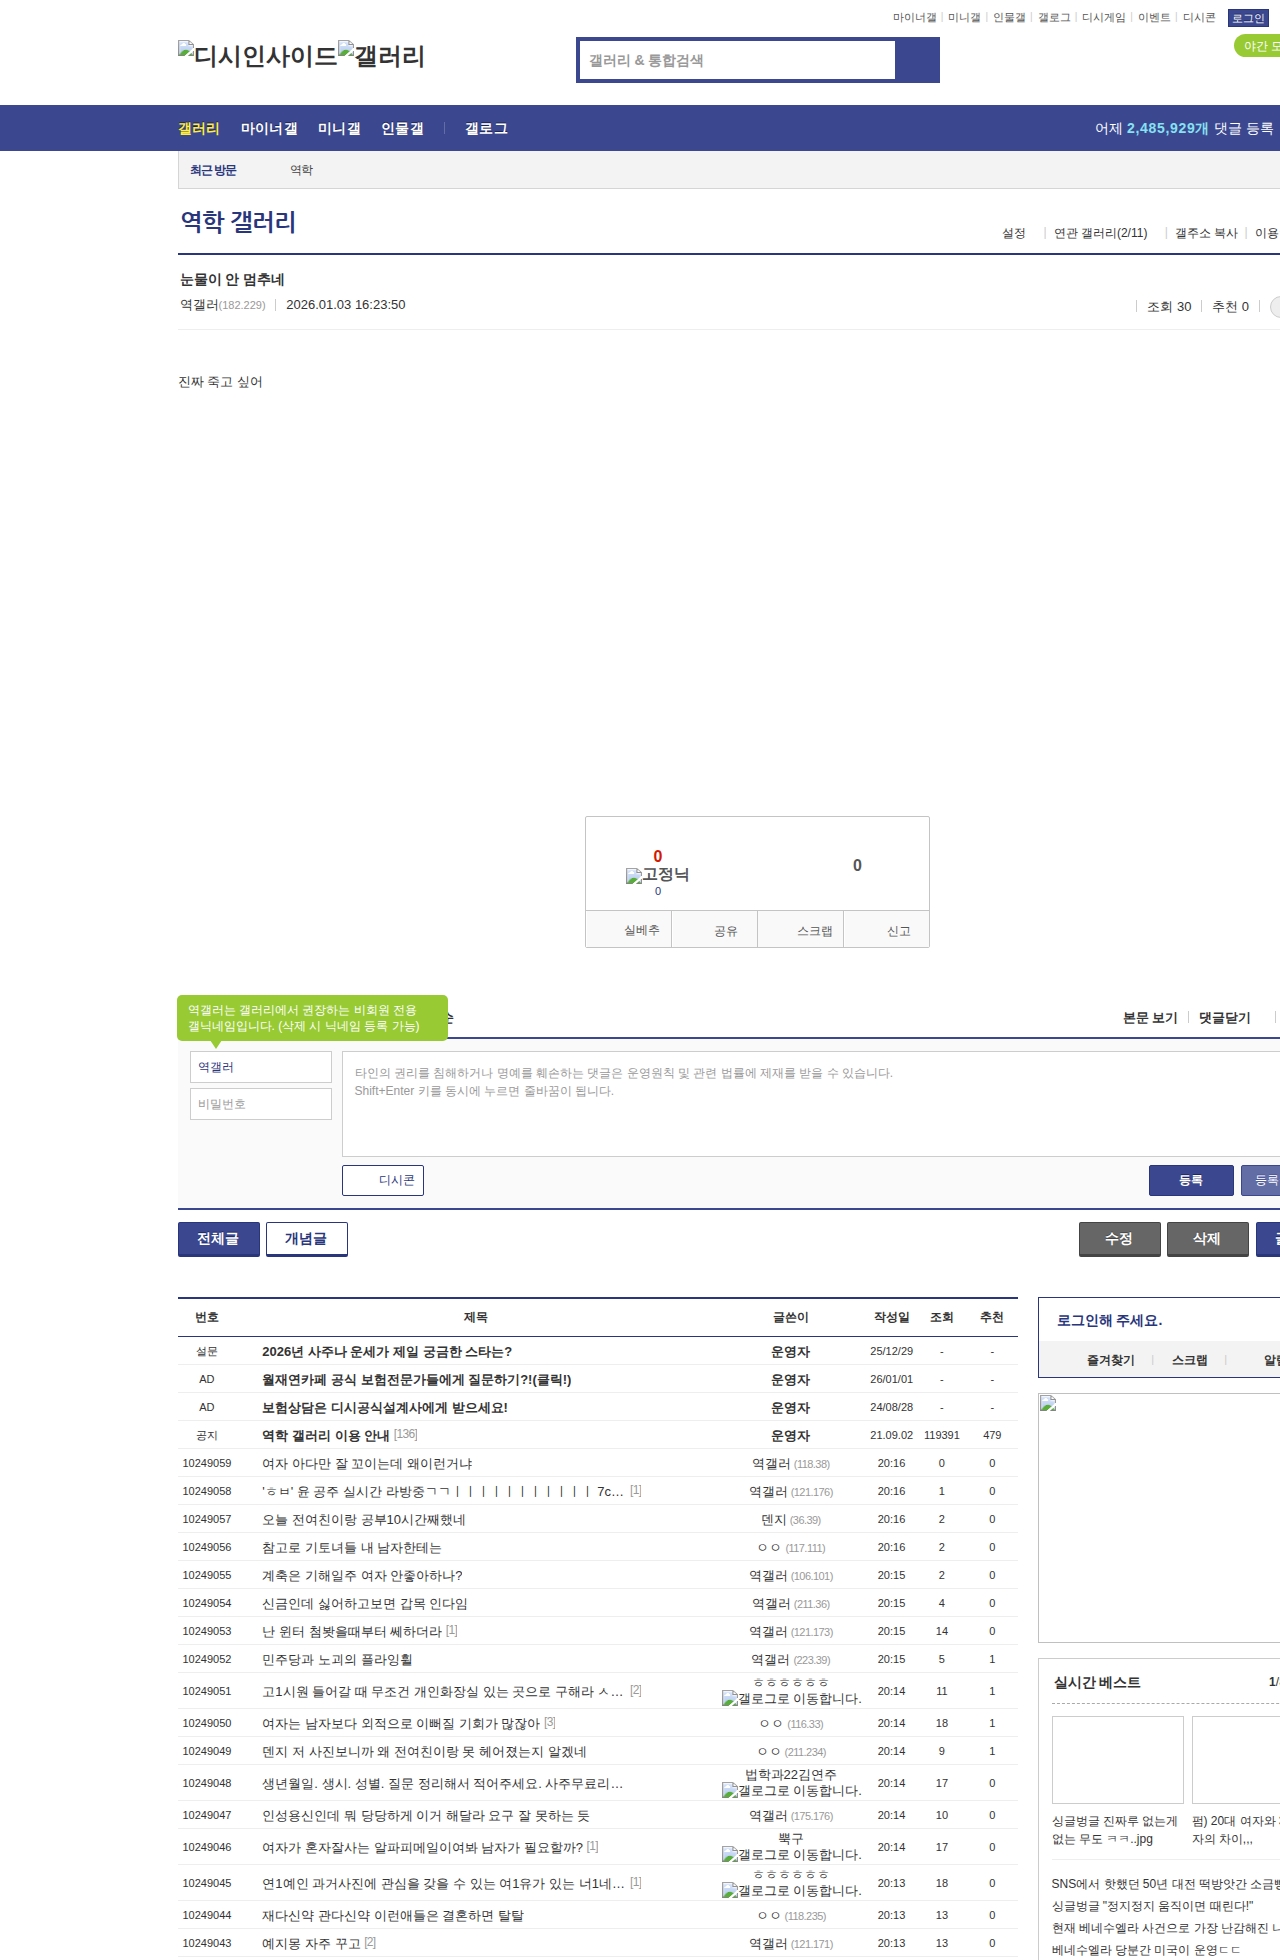Submit the comment with the dark blue 등록 button
1280x1960 pixels.
1191,1180
